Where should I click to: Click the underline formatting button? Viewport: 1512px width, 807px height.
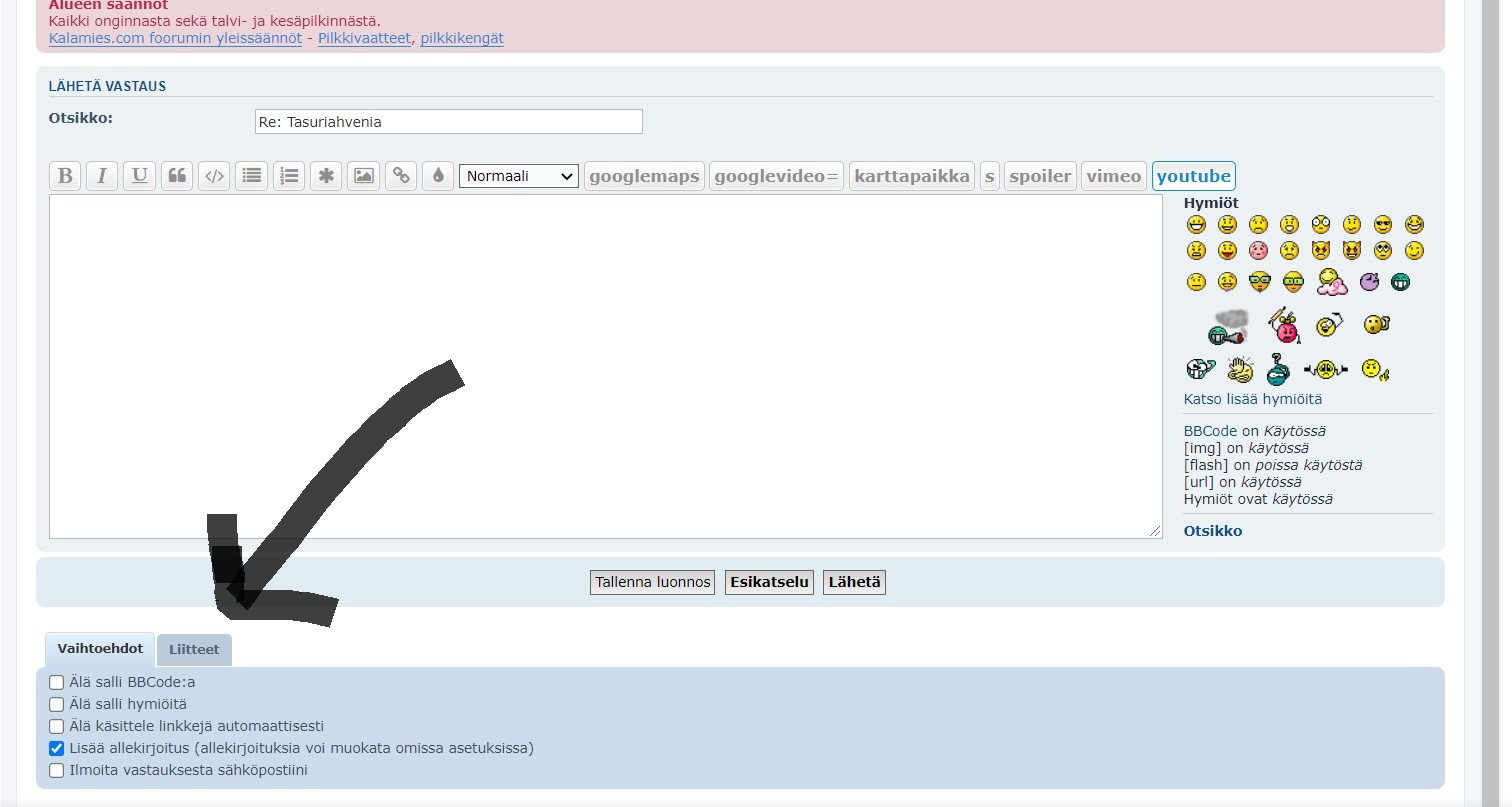(140, 176)
